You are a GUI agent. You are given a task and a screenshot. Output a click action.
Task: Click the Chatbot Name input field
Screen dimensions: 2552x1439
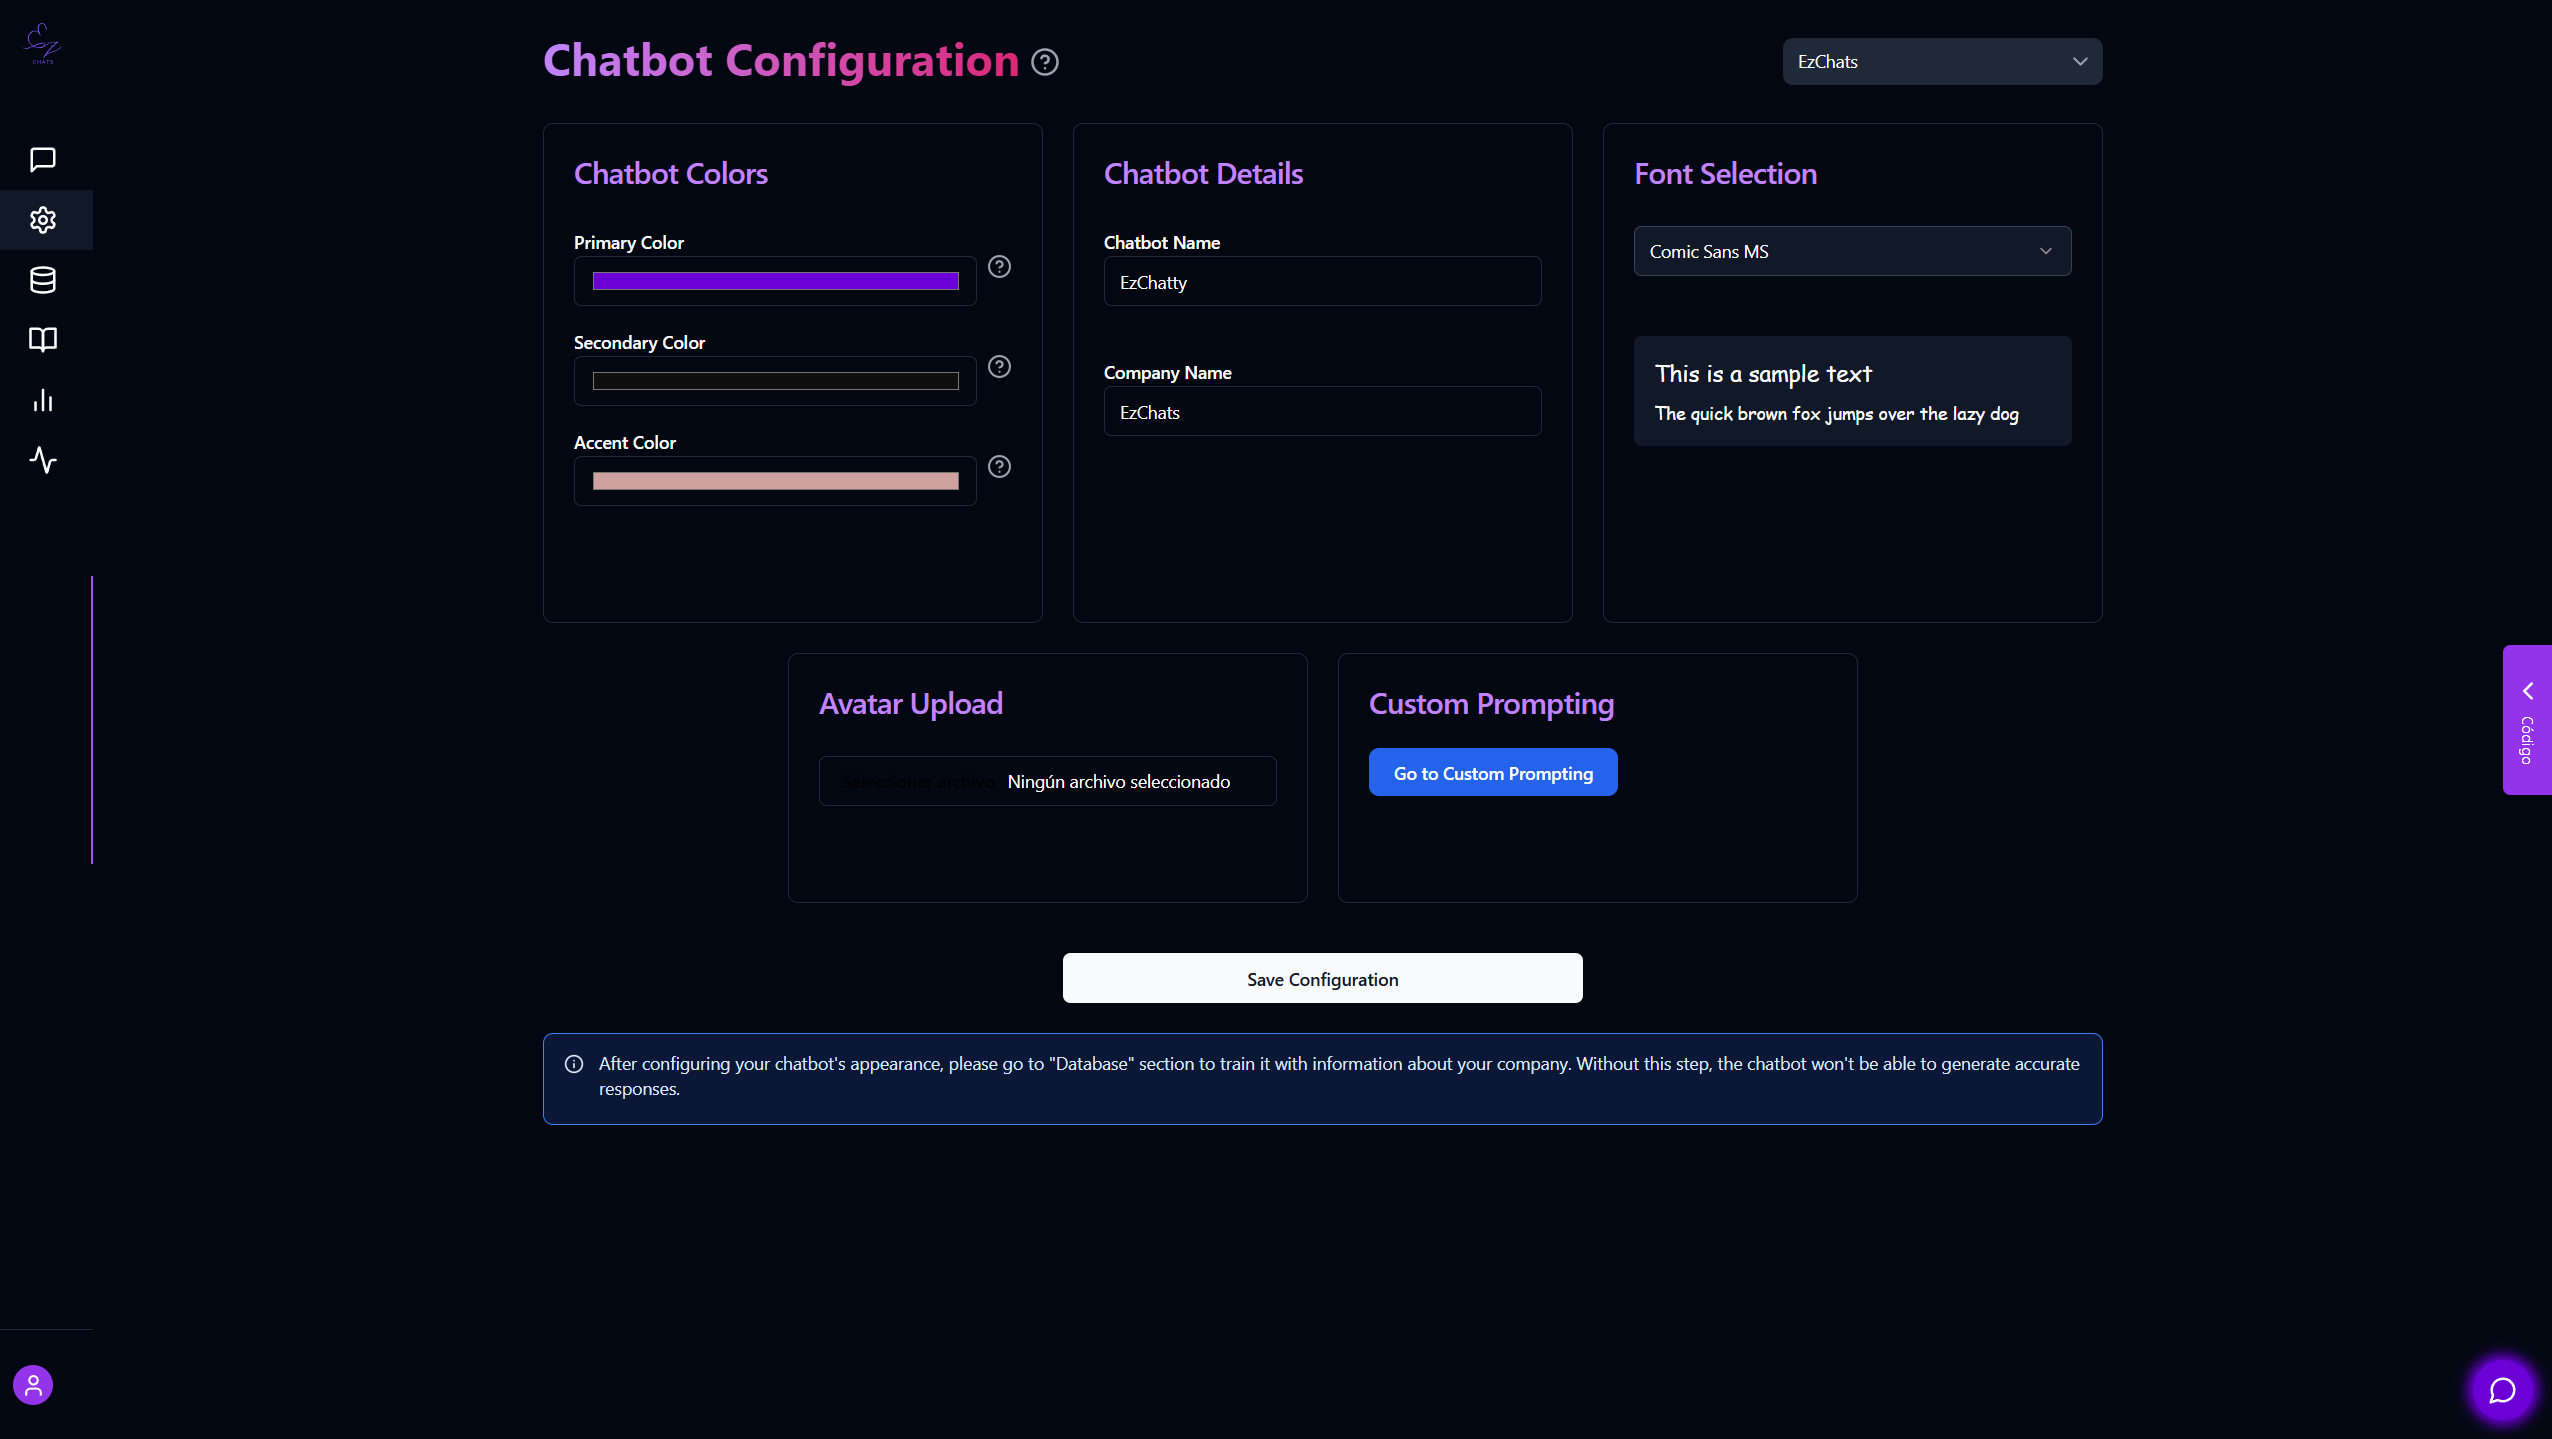point(1322,282)
